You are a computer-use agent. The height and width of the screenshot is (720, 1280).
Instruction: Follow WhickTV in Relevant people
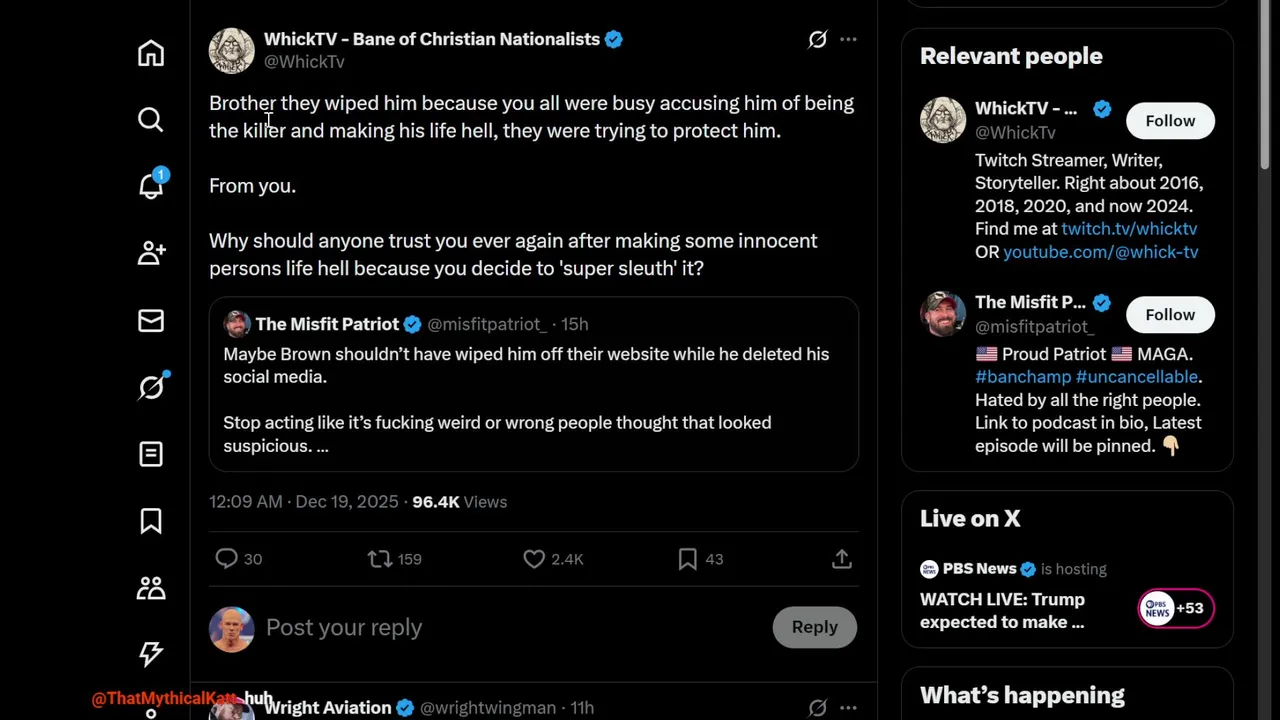pos(1170,121)
